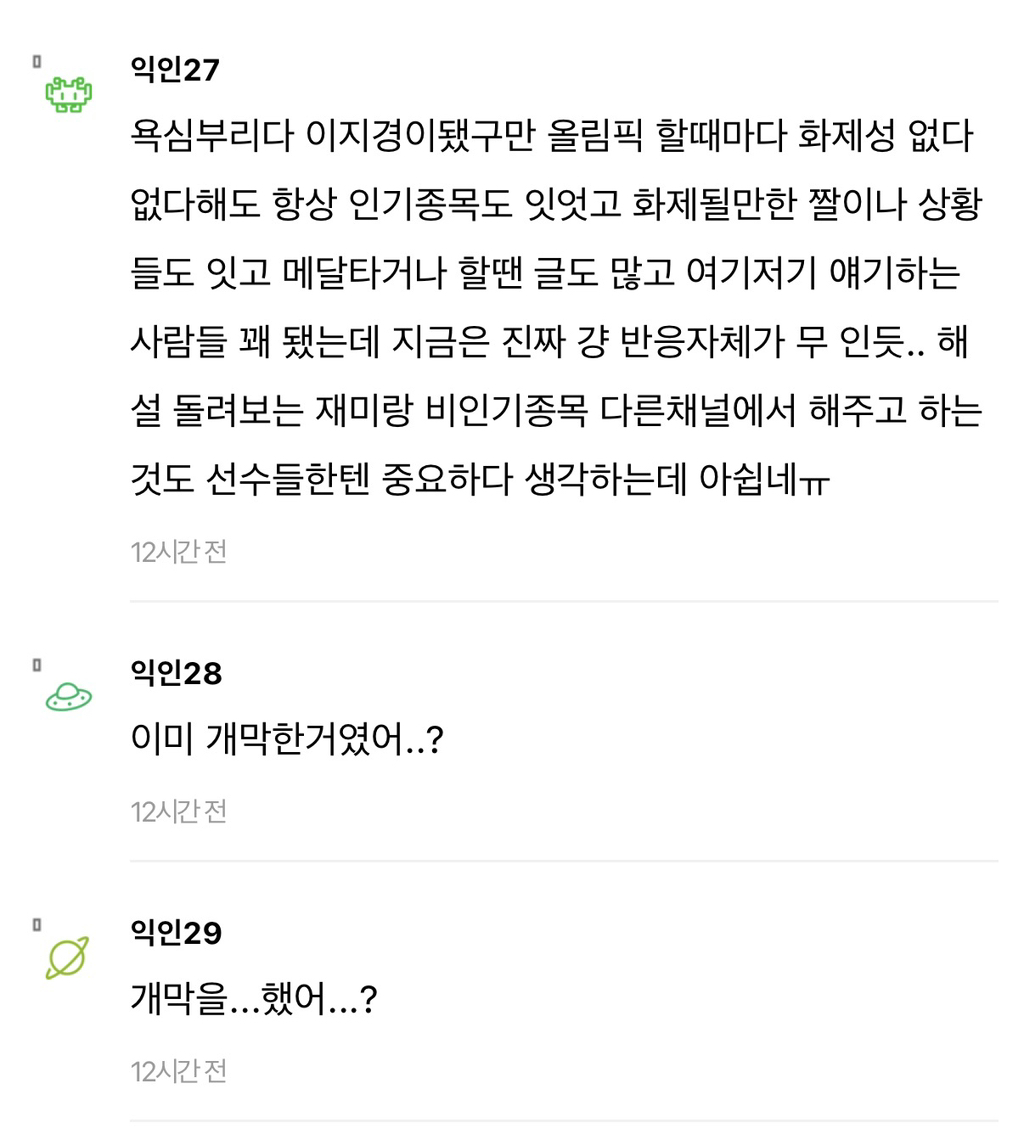Open the 익인28 username

(176, 673)
